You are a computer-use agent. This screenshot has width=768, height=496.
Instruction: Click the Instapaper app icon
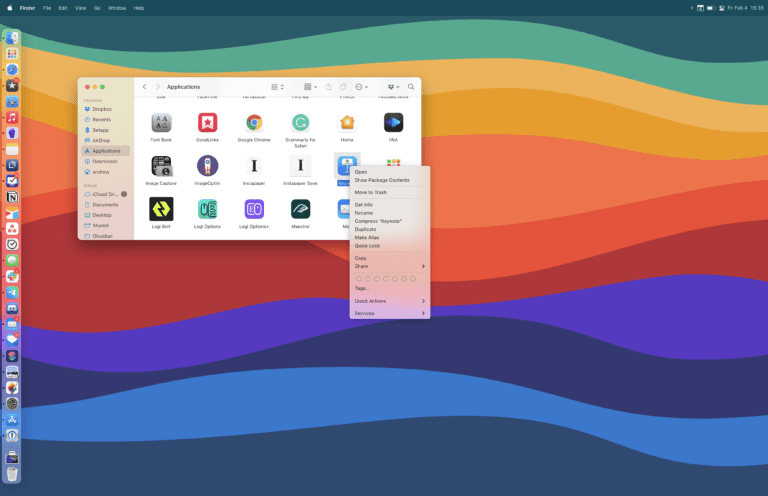pyautogui.click(x=254, y=166)
